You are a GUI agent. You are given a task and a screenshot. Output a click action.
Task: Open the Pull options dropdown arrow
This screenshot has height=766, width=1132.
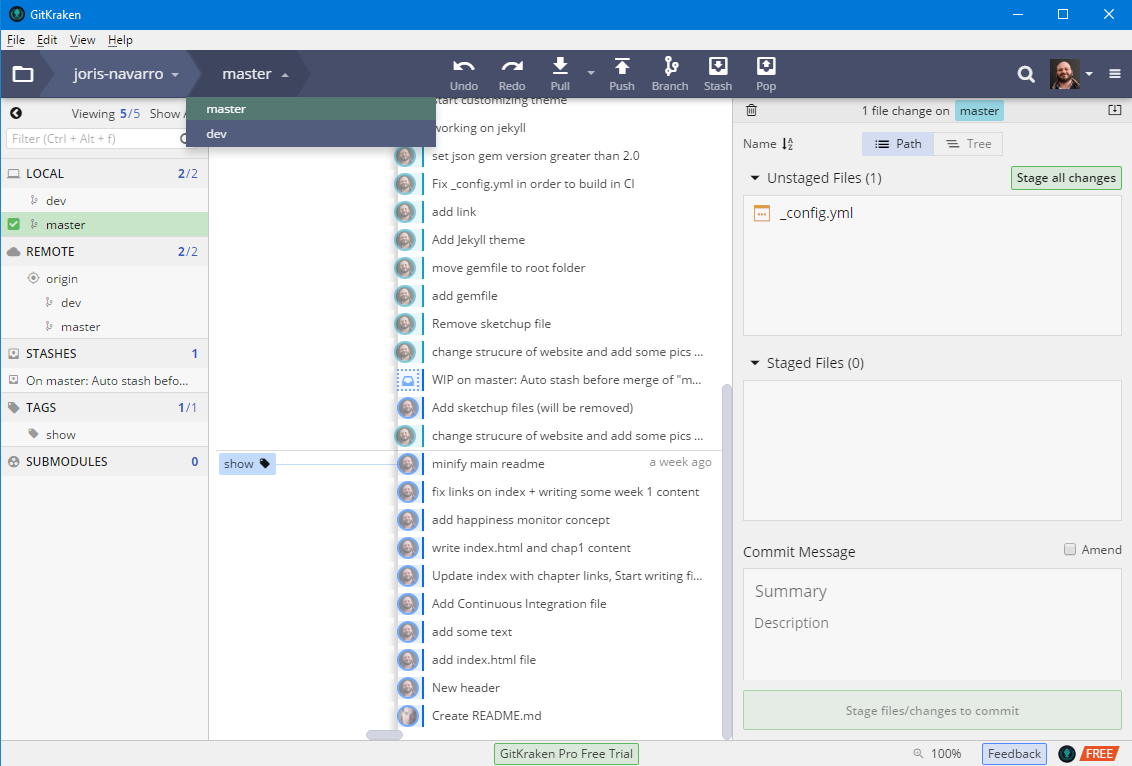(x=591, y=73)
